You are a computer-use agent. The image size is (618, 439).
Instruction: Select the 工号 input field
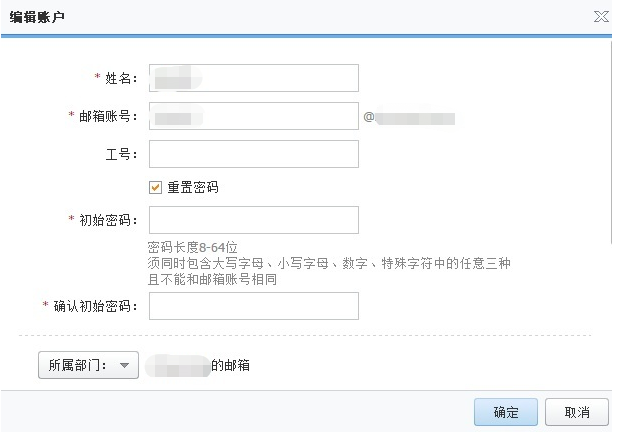(253, 154)
